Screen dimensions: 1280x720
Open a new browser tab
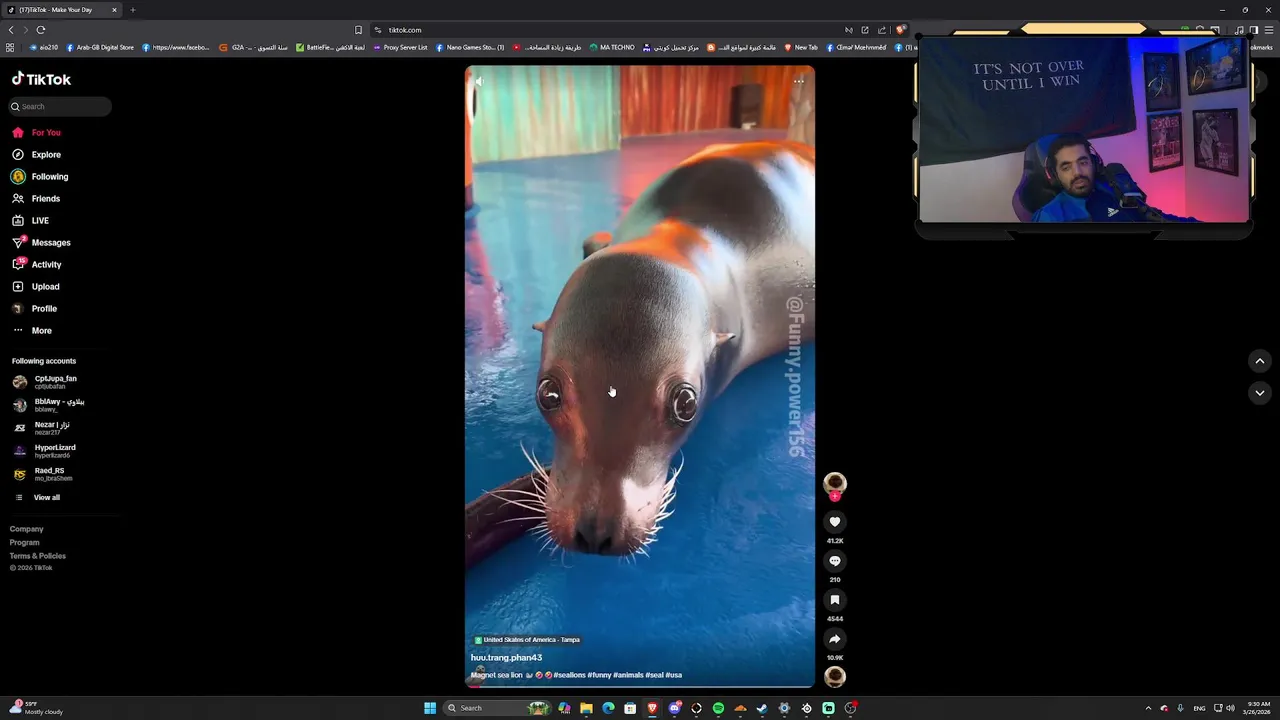(132, 10)
